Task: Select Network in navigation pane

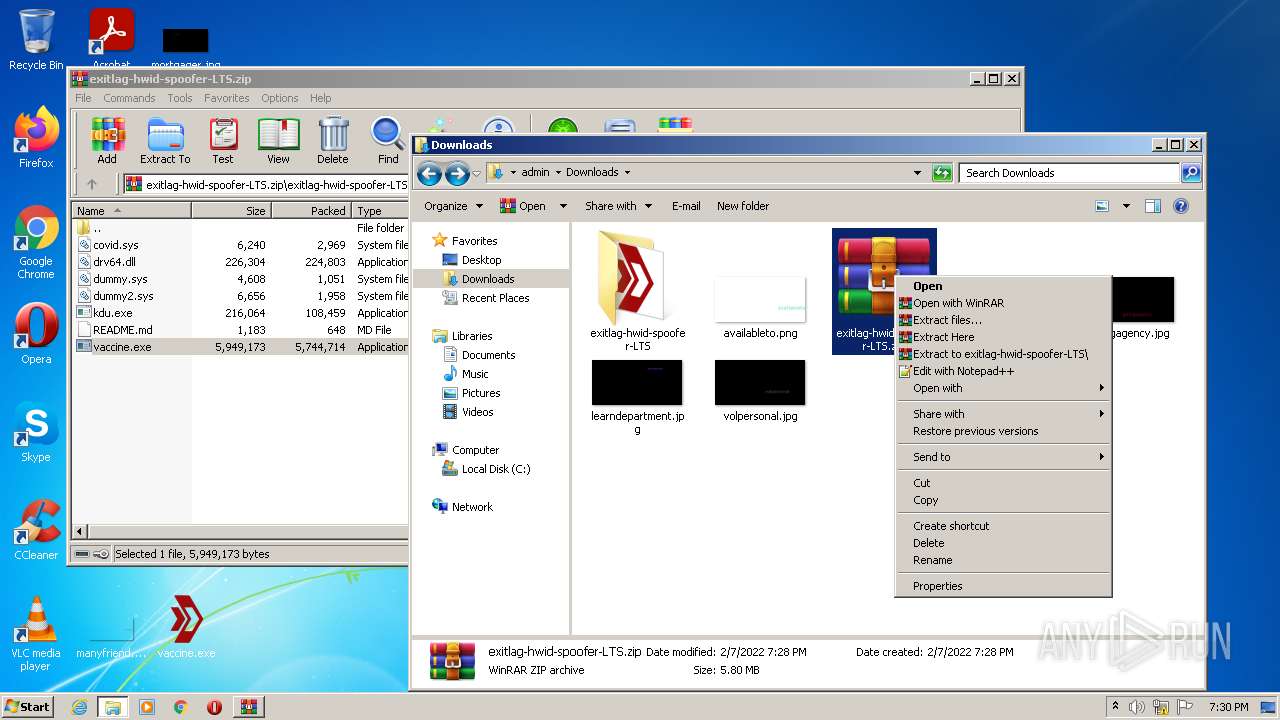Action: coord(472,507)
